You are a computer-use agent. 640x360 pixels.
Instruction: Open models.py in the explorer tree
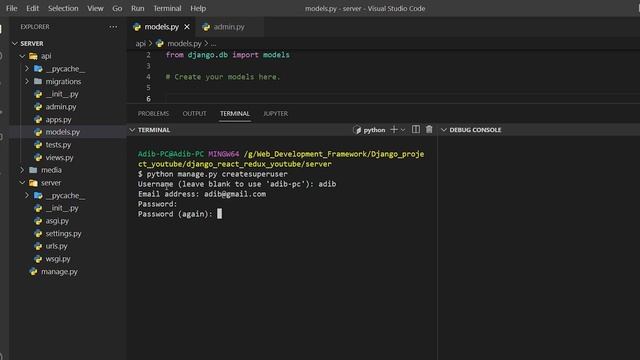click(62, 132)
